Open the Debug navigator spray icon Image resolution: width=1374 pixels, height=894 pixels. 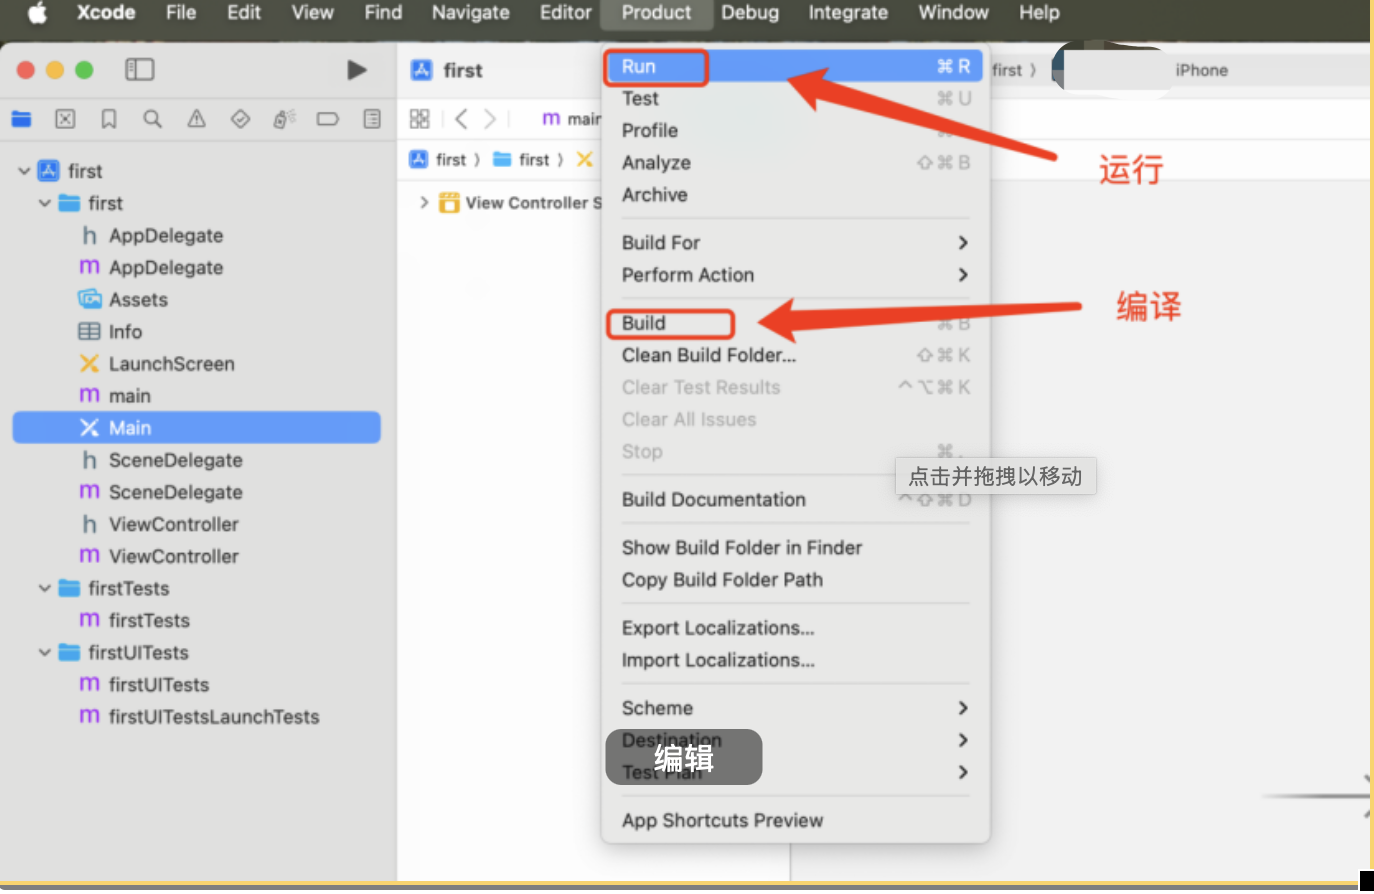pos(284,119)
